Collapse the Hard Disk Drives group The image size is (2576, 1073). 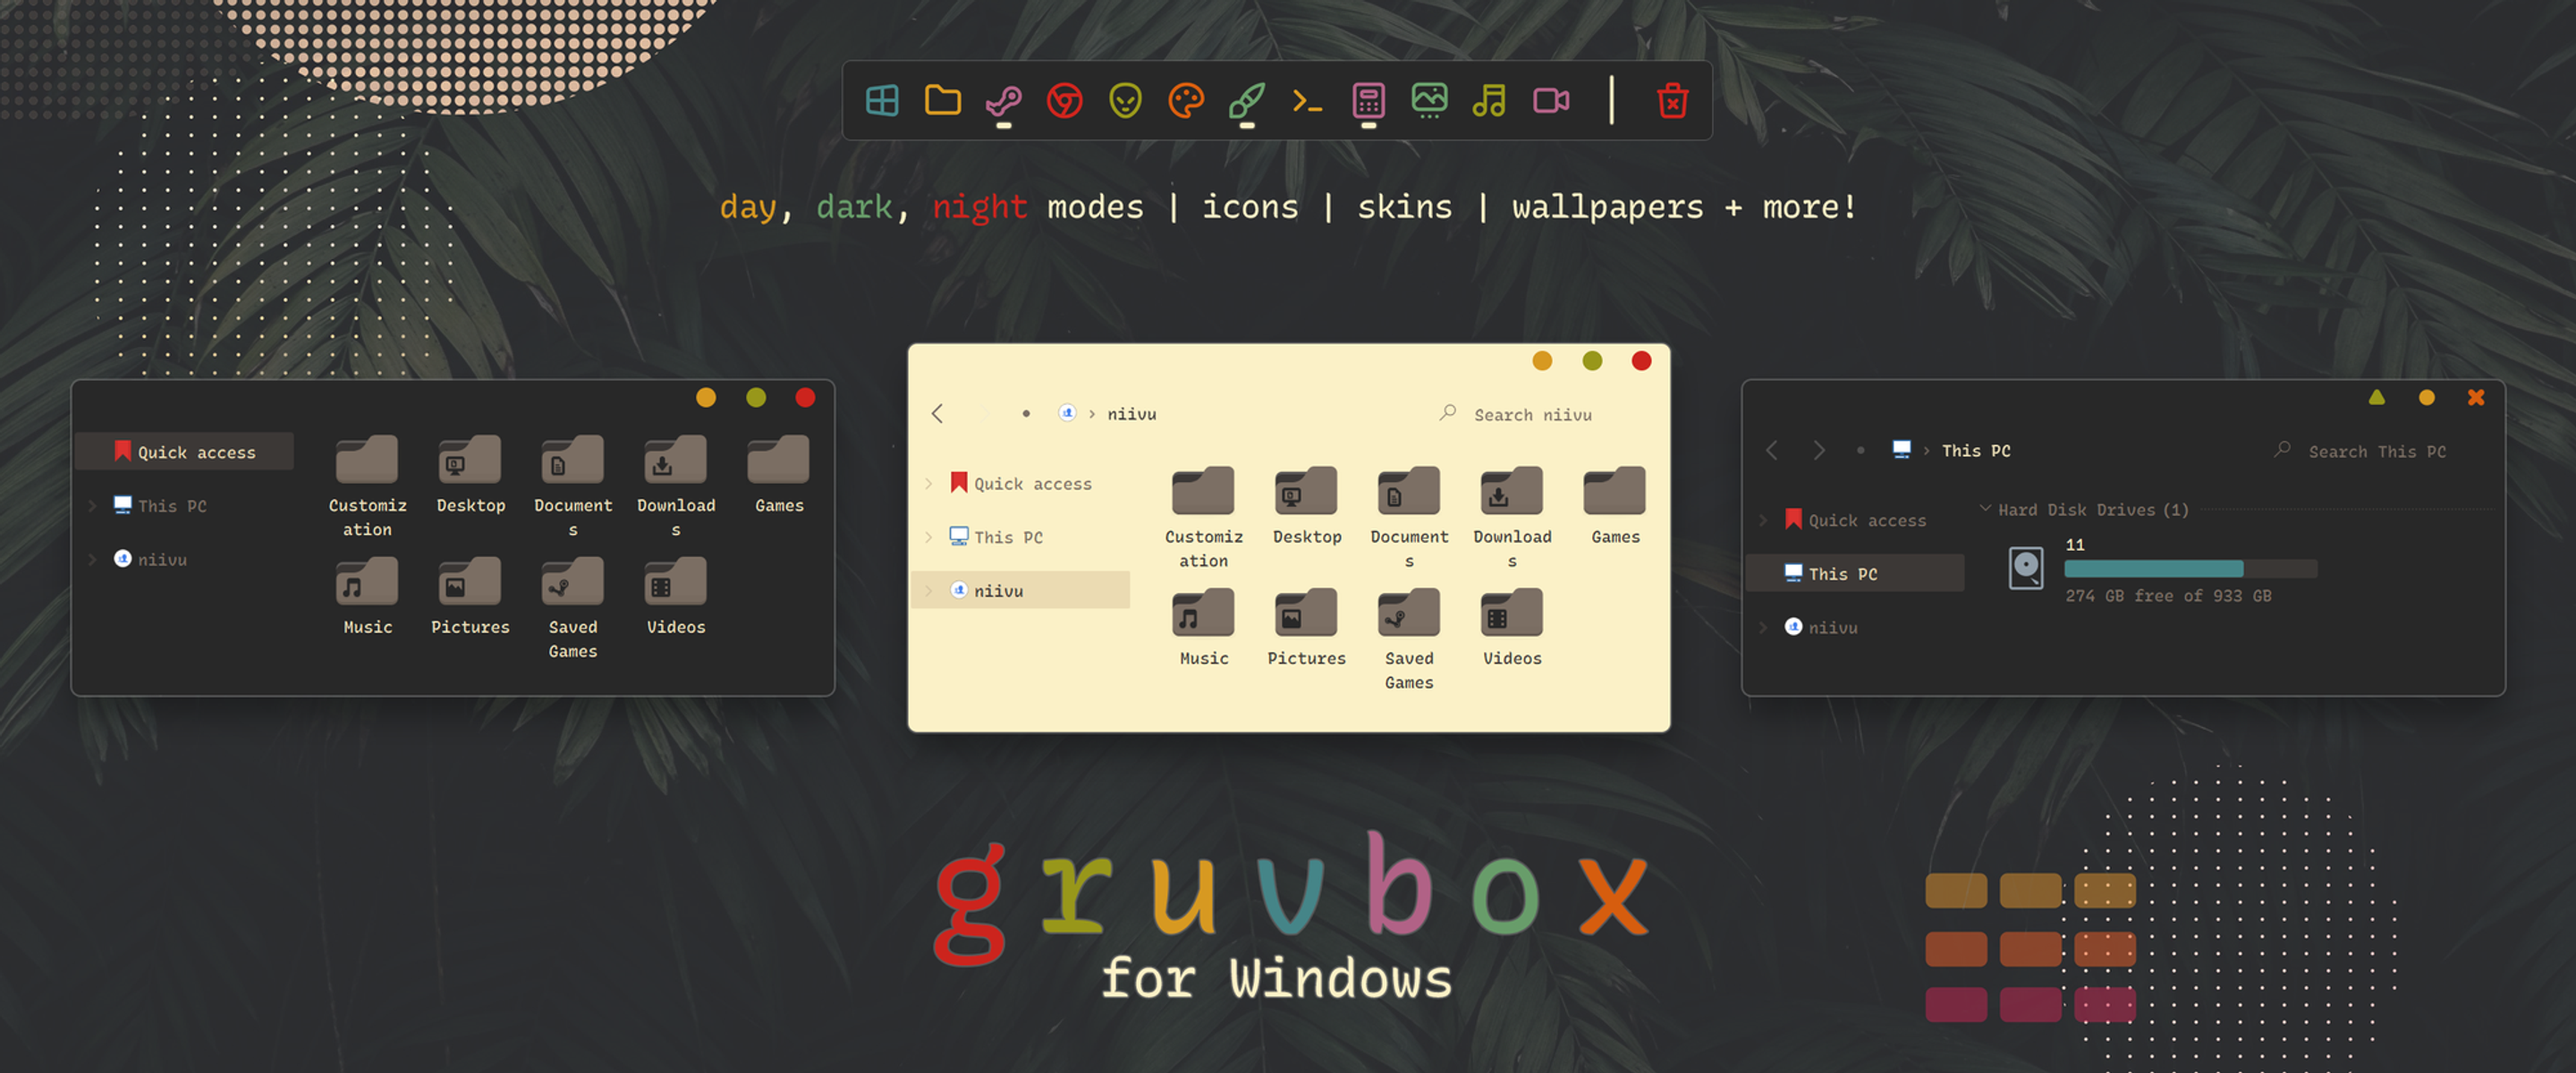click(1985, 509)
